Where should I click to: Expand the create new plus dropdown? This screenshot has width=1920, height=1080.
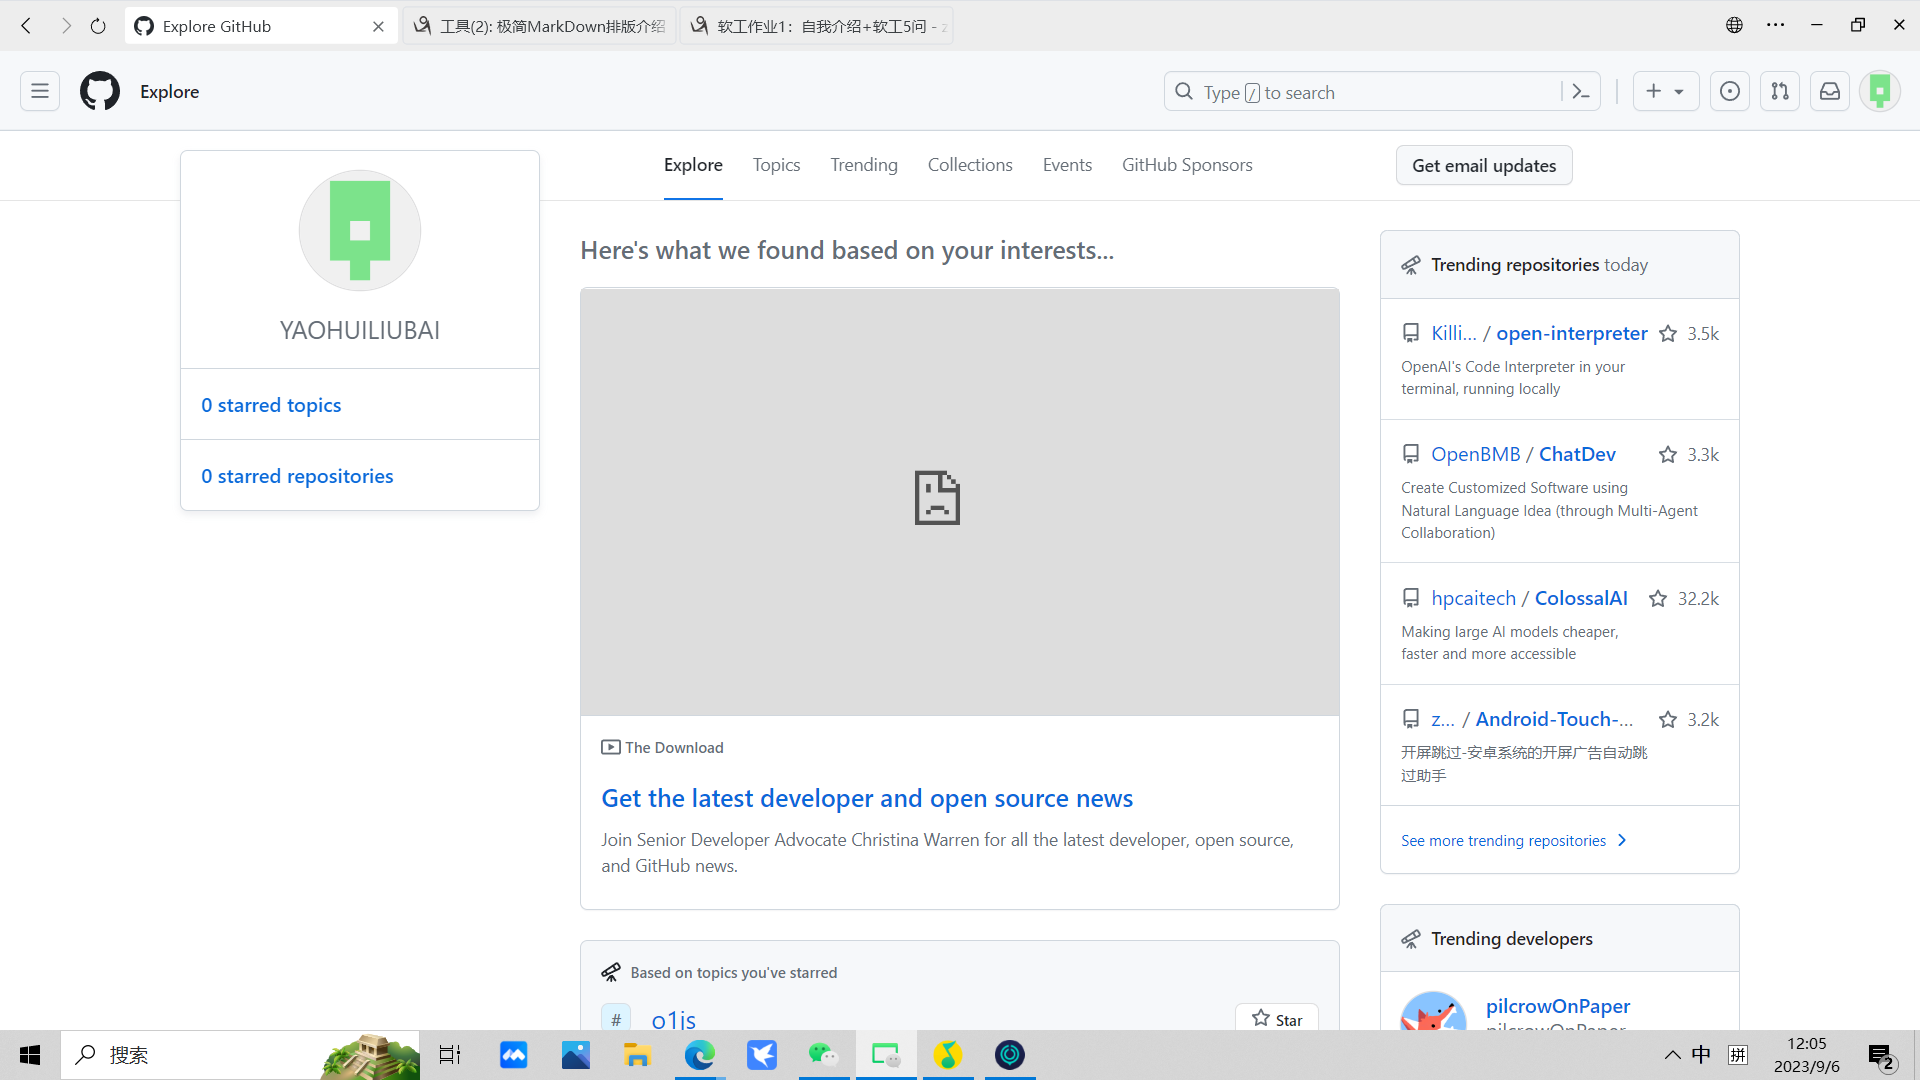[x=1665, y=91]
